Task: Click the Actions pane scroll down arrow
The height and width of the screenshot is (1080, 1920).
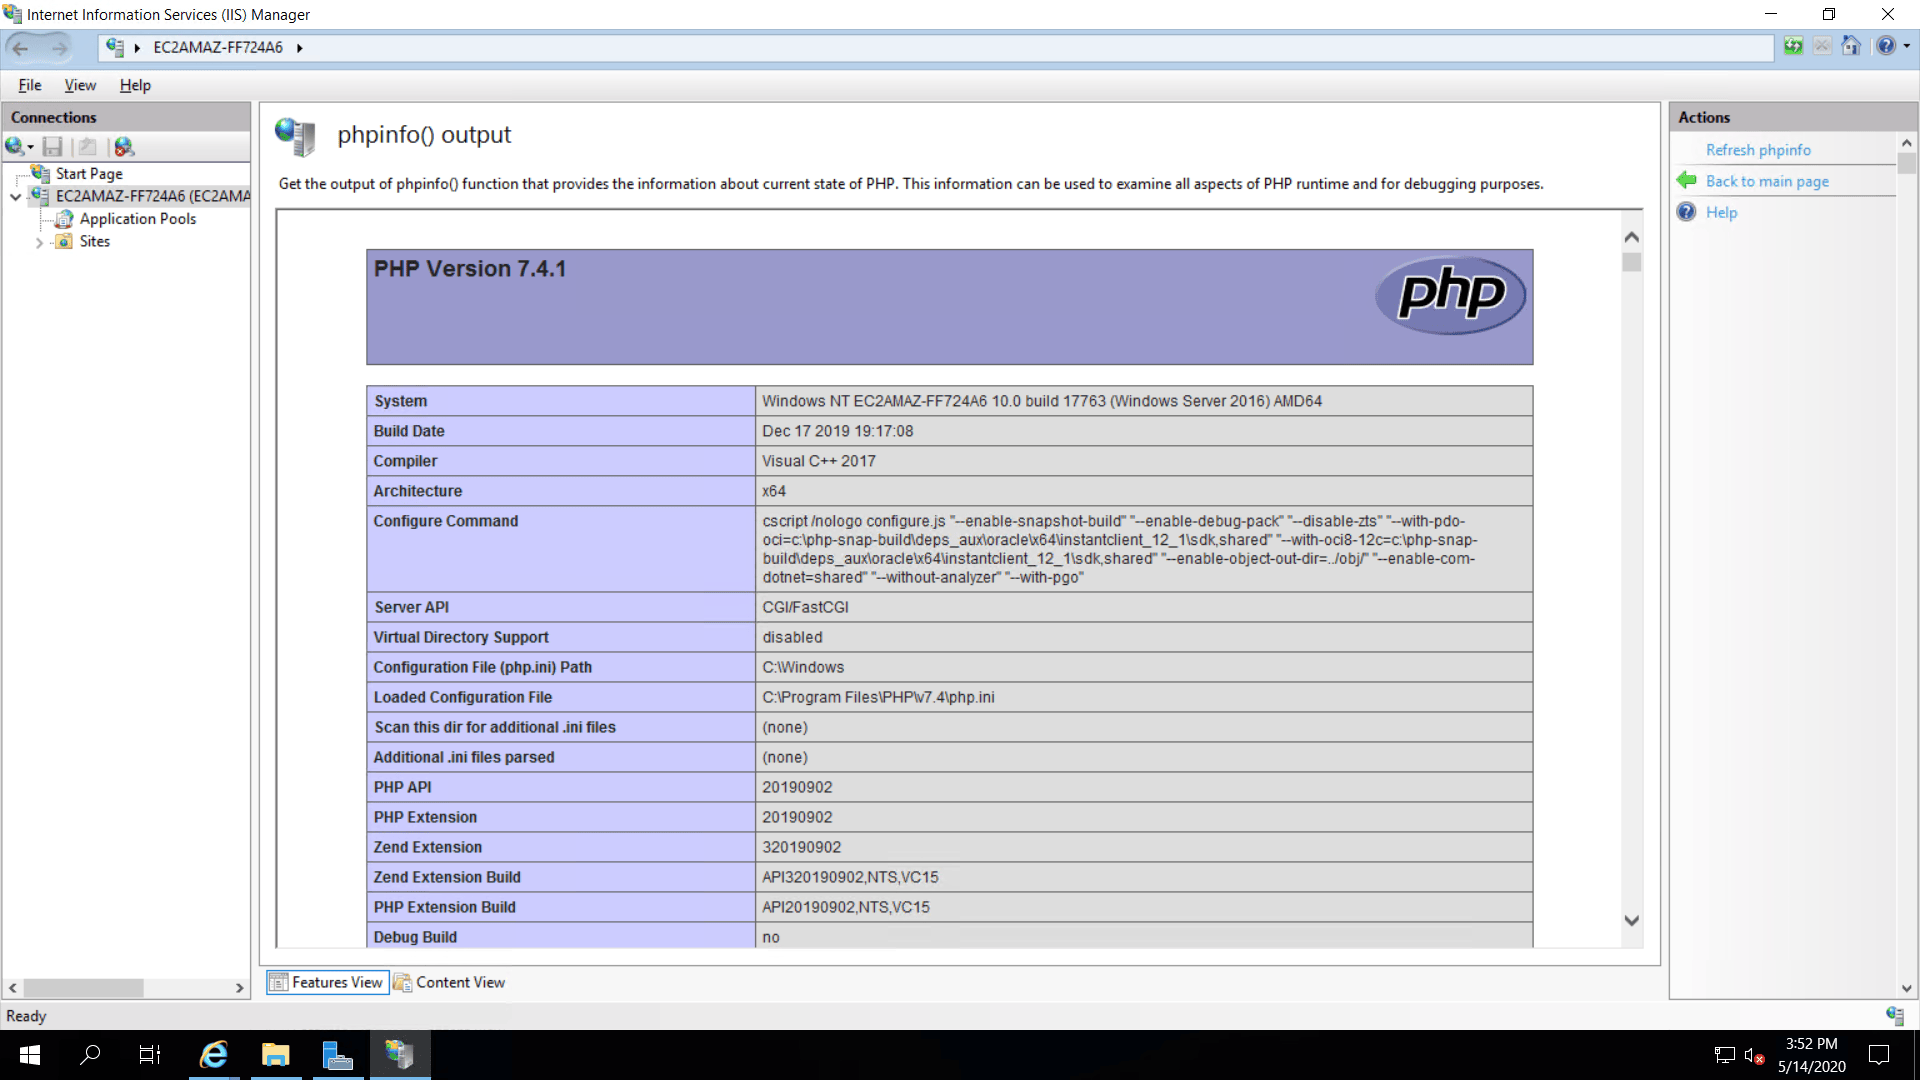Action: click(1907, 988)
